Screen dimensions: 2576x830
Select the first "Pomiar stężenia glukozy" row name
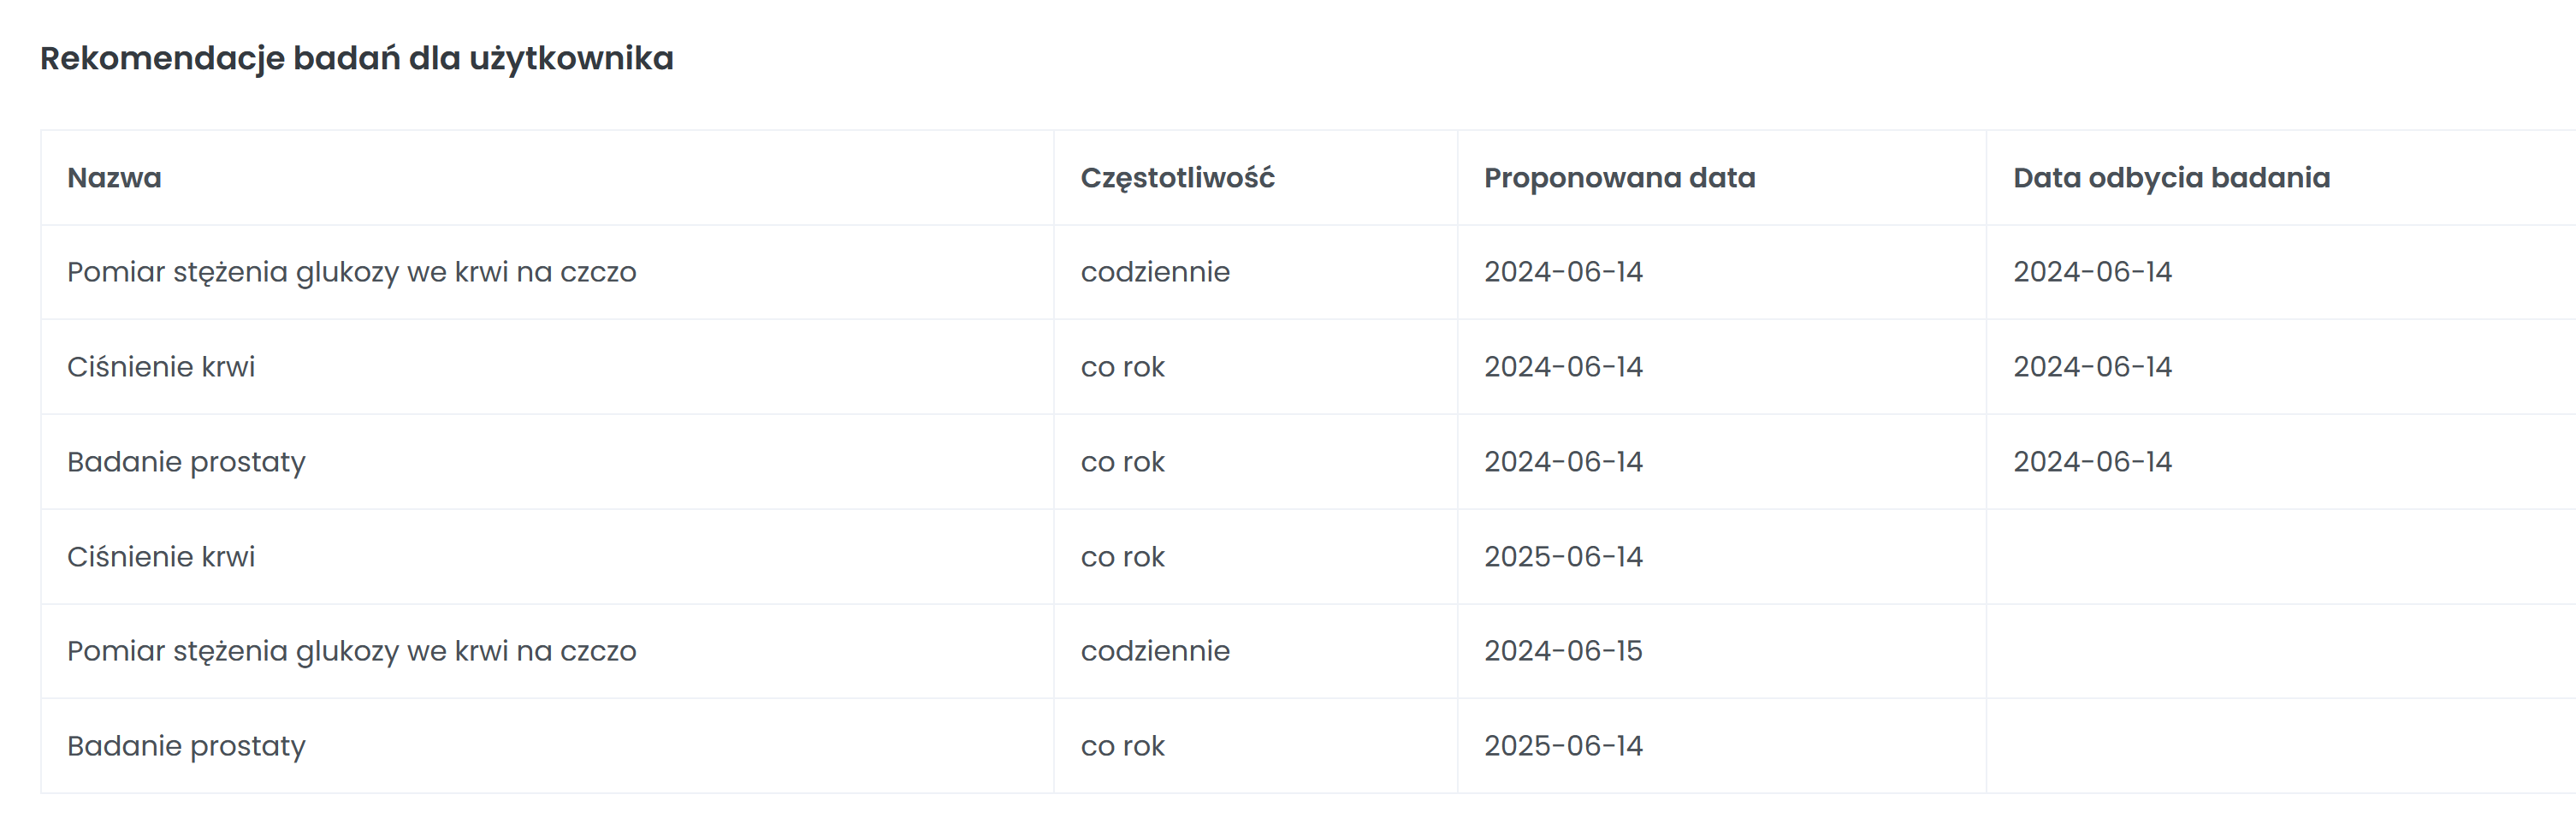pos(351,272)
